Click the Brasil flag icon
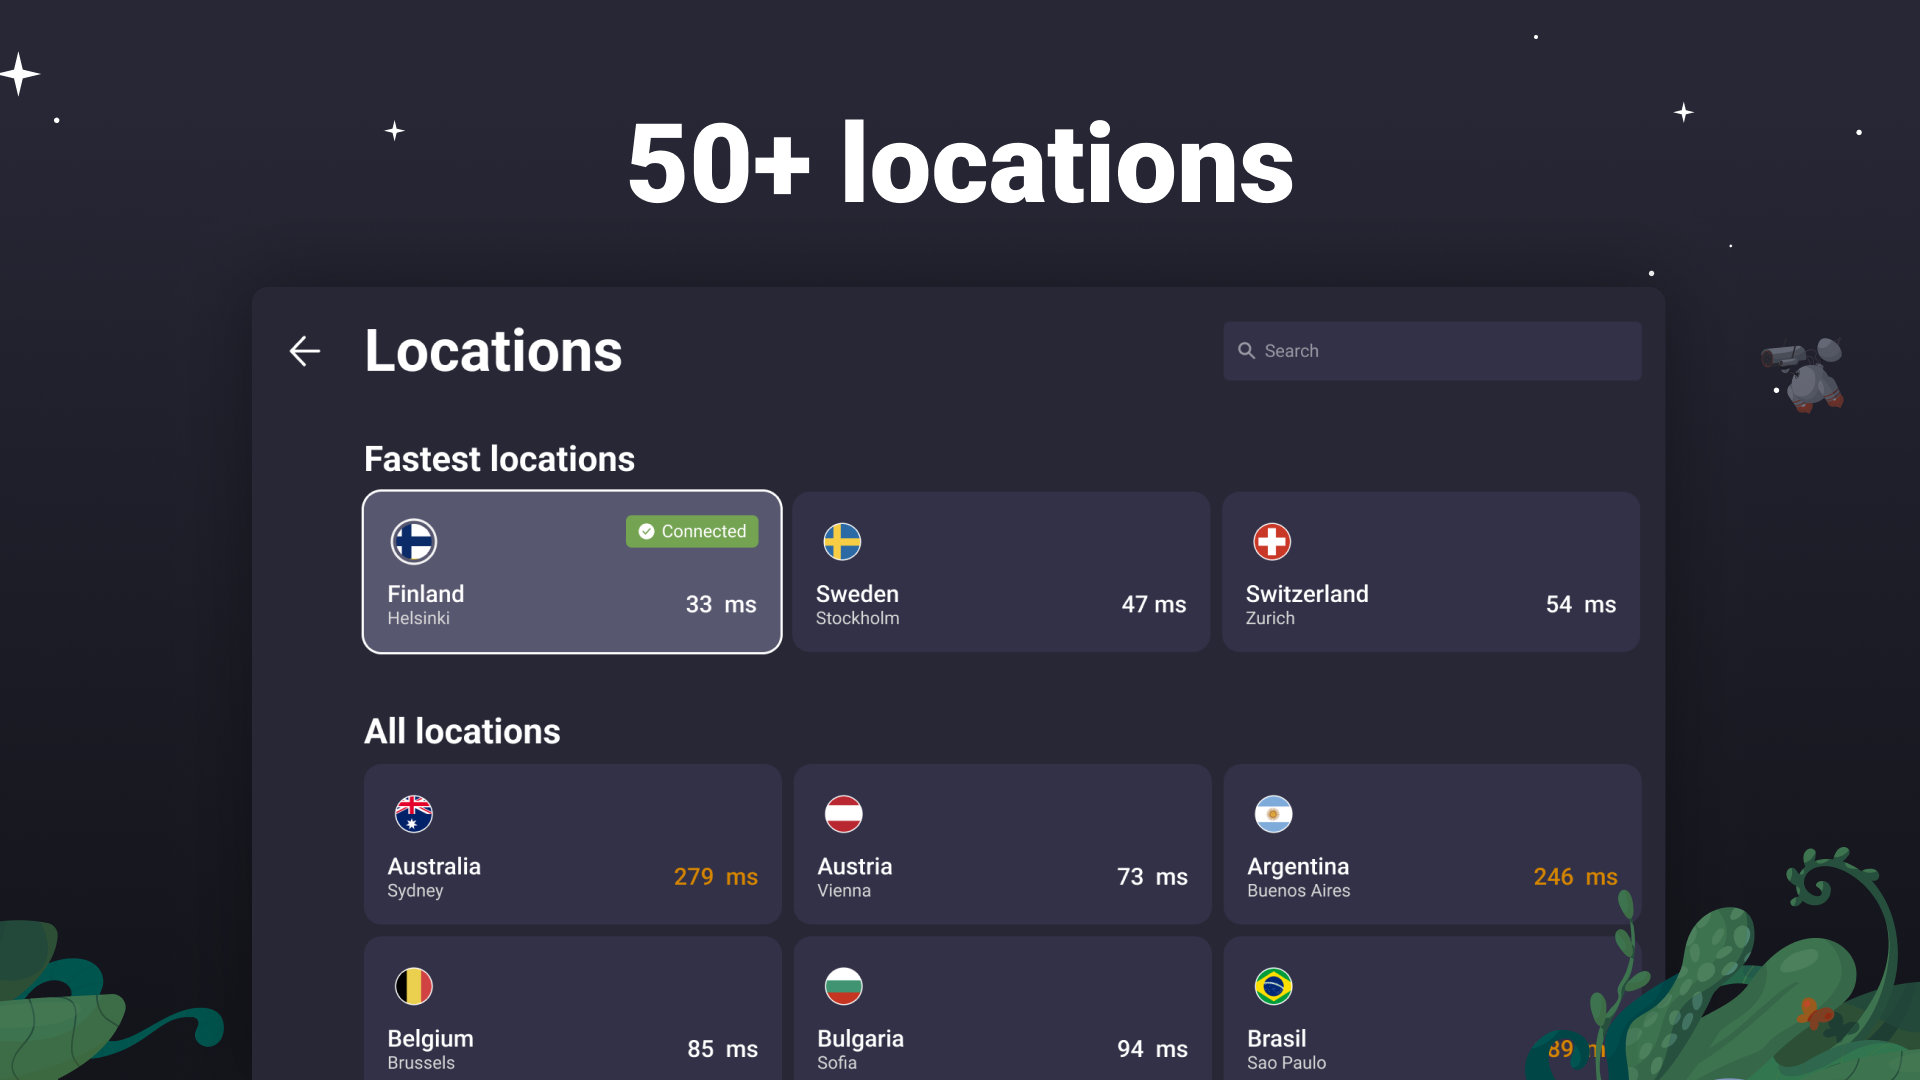This screenshot has width=1920, height=1080. [1272, 986]
